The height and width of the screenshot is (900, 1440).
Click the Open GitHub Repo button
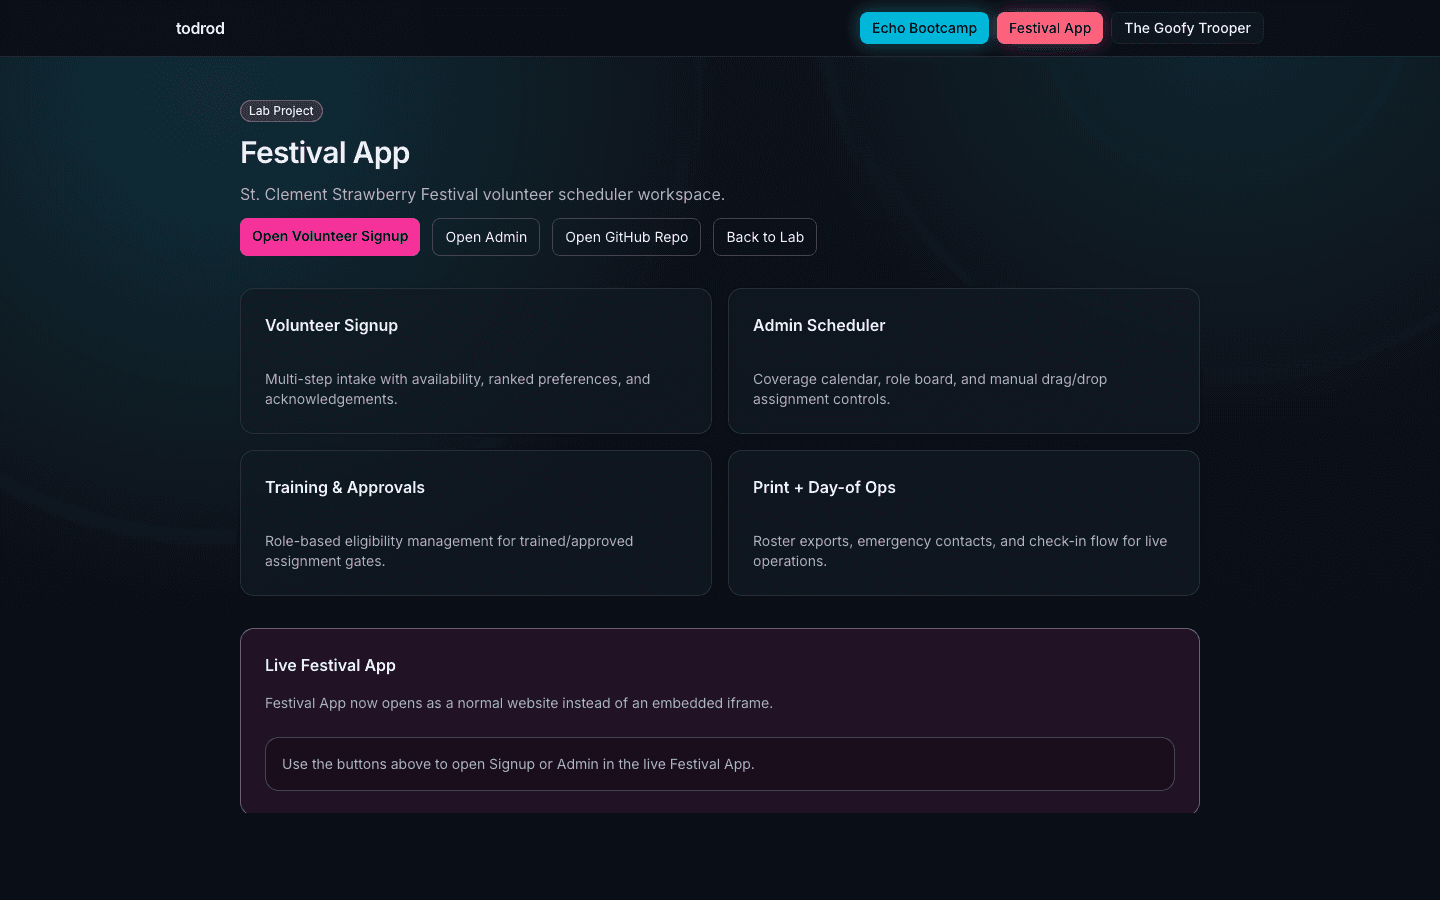click(626, 237)
